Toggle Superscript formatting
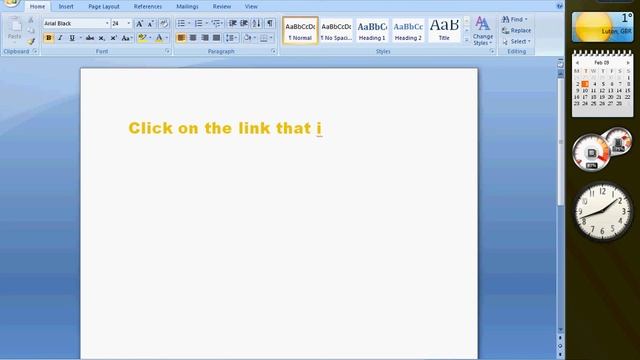 point(113,38)
